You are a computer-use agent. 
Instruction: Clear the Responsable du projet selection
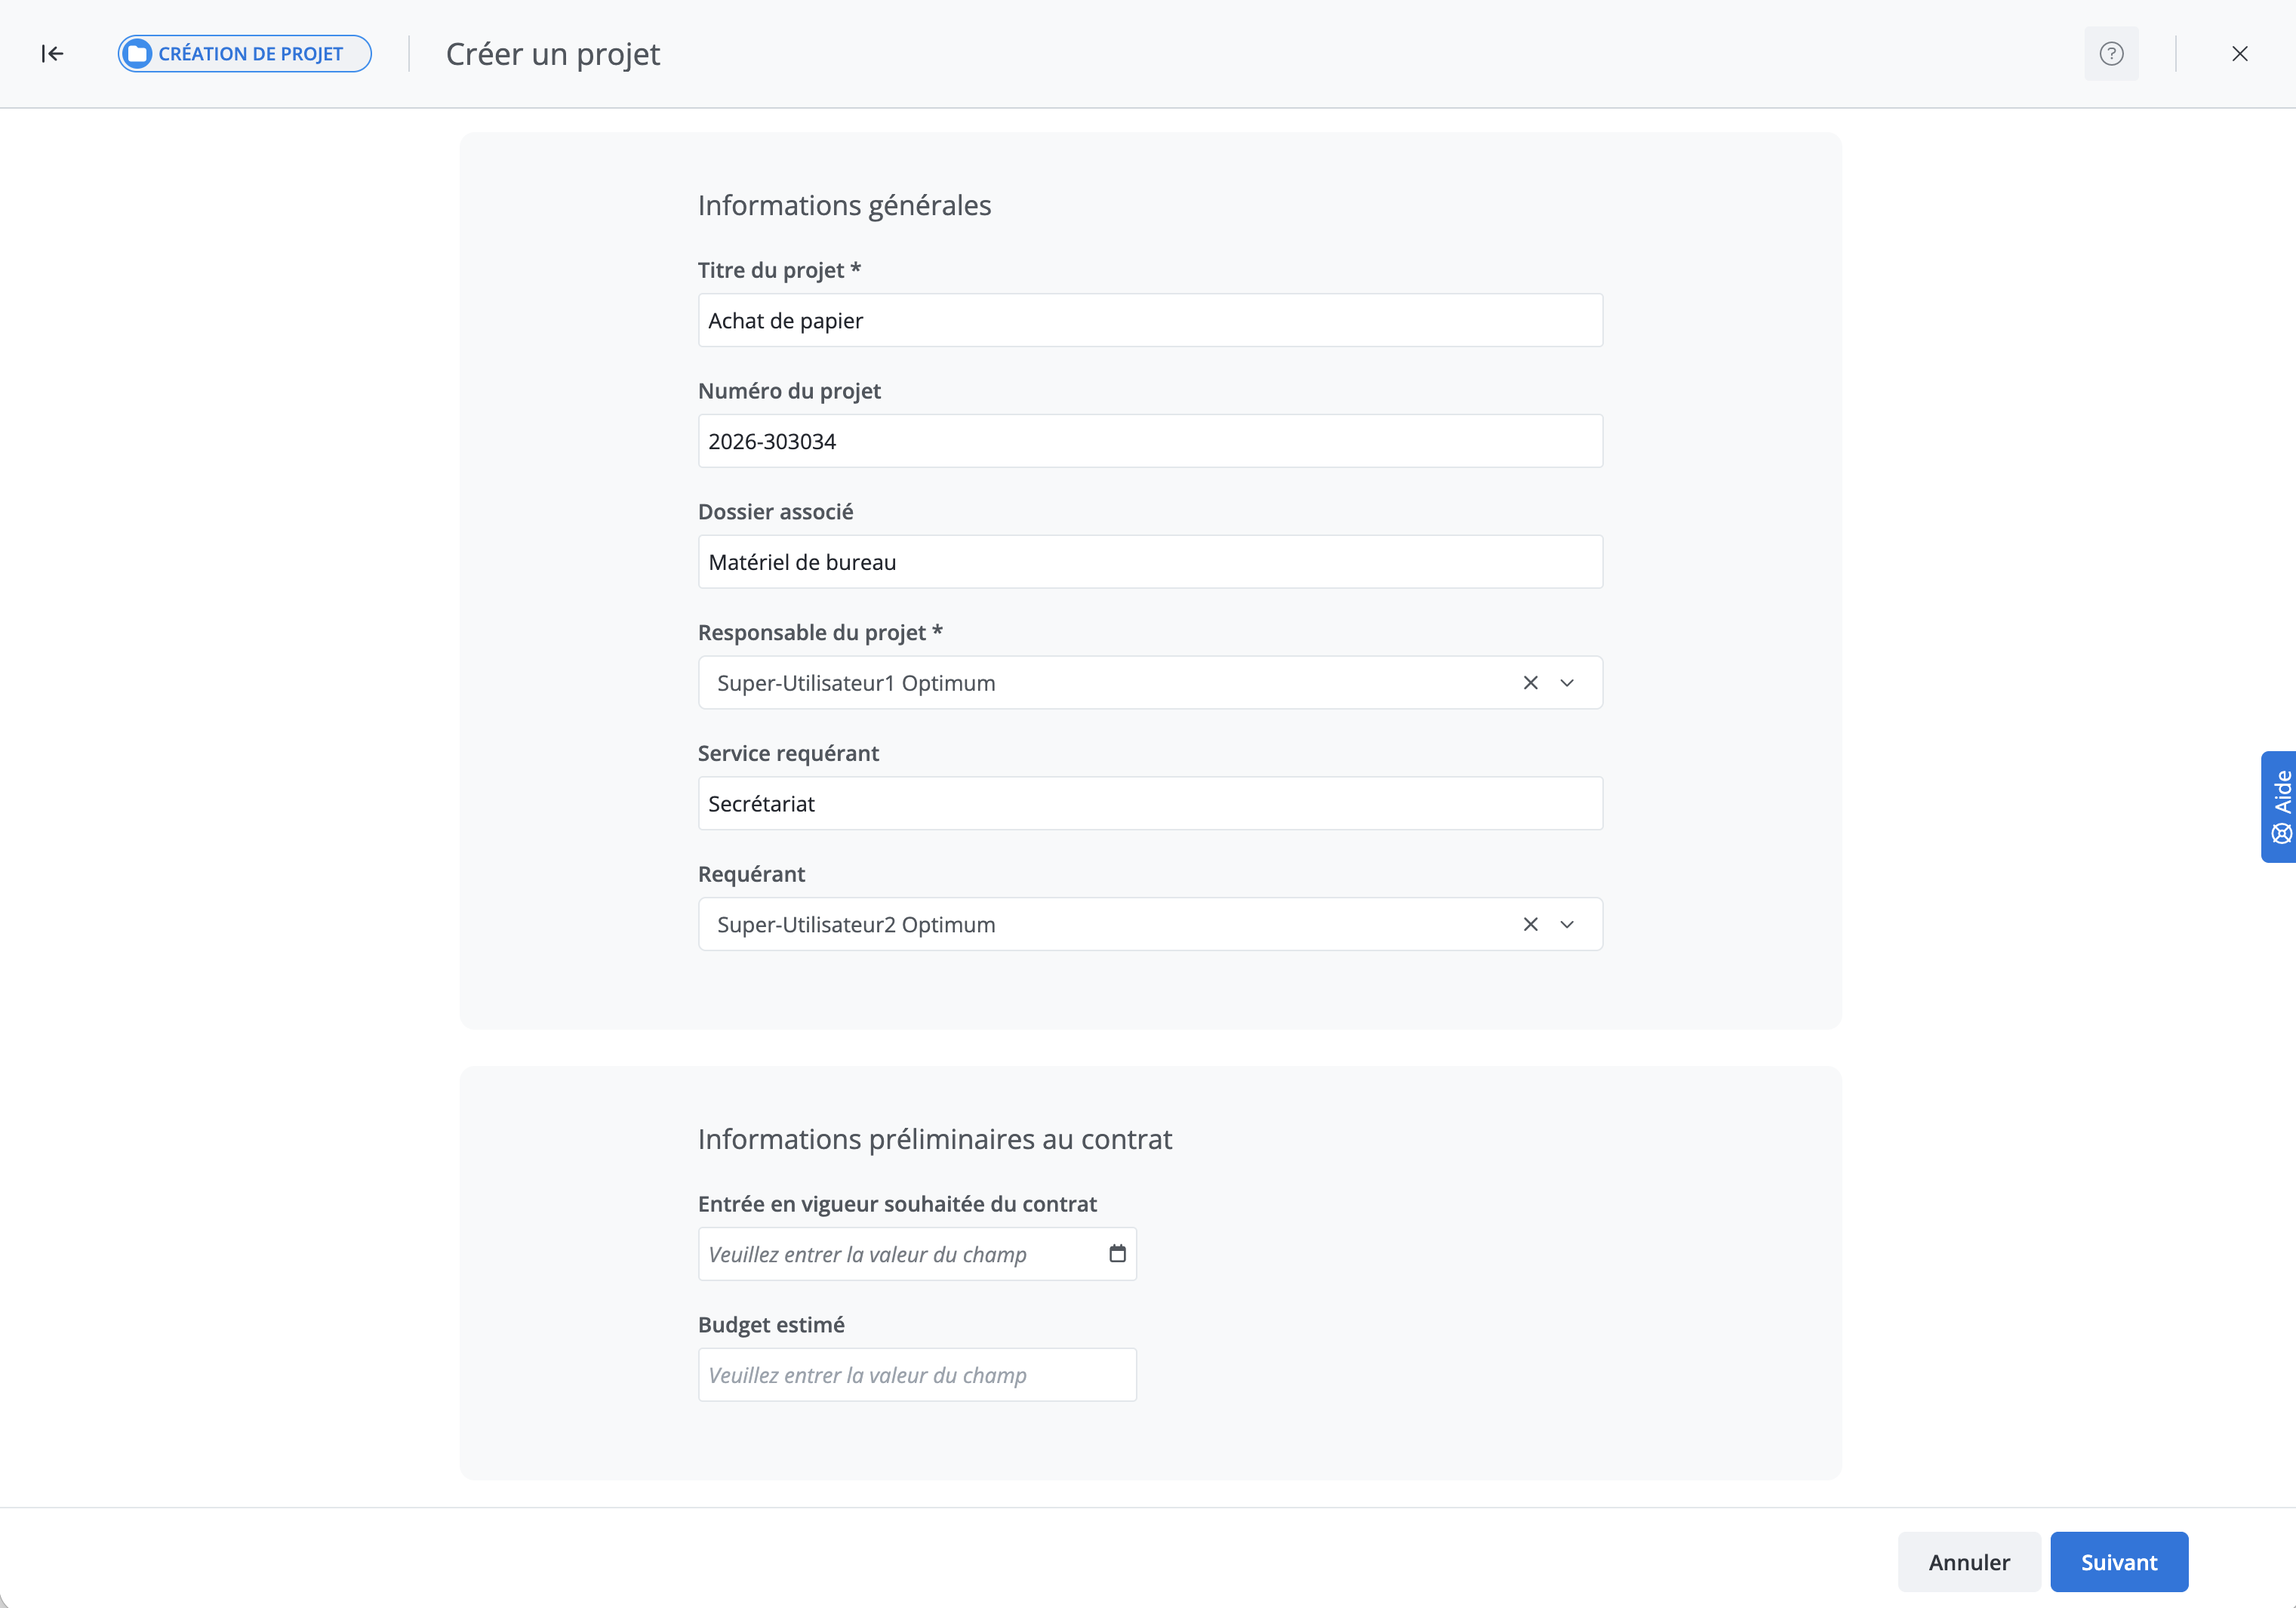coord(1530,683)
